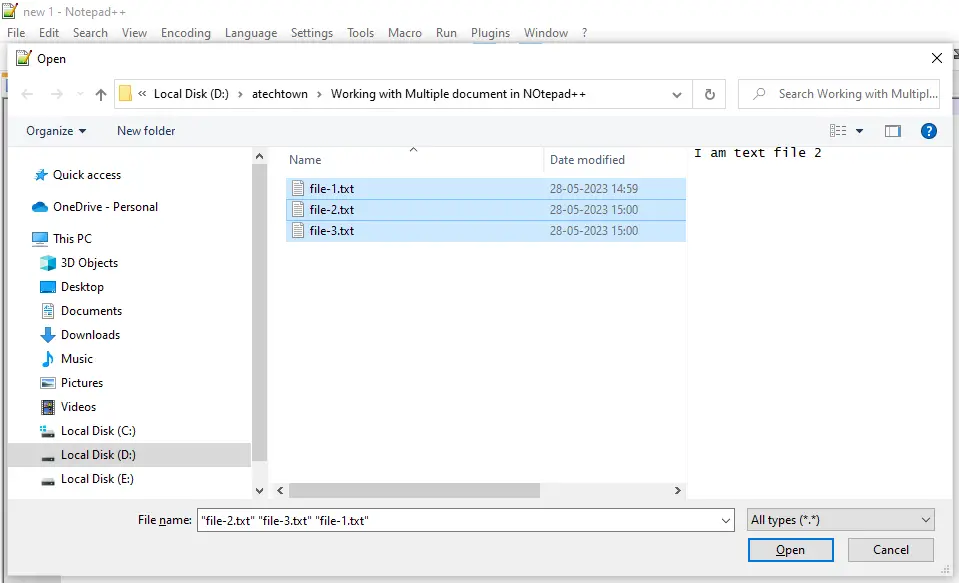Click the Open button
Screen dimensions: 959x583
click(790, 550)
